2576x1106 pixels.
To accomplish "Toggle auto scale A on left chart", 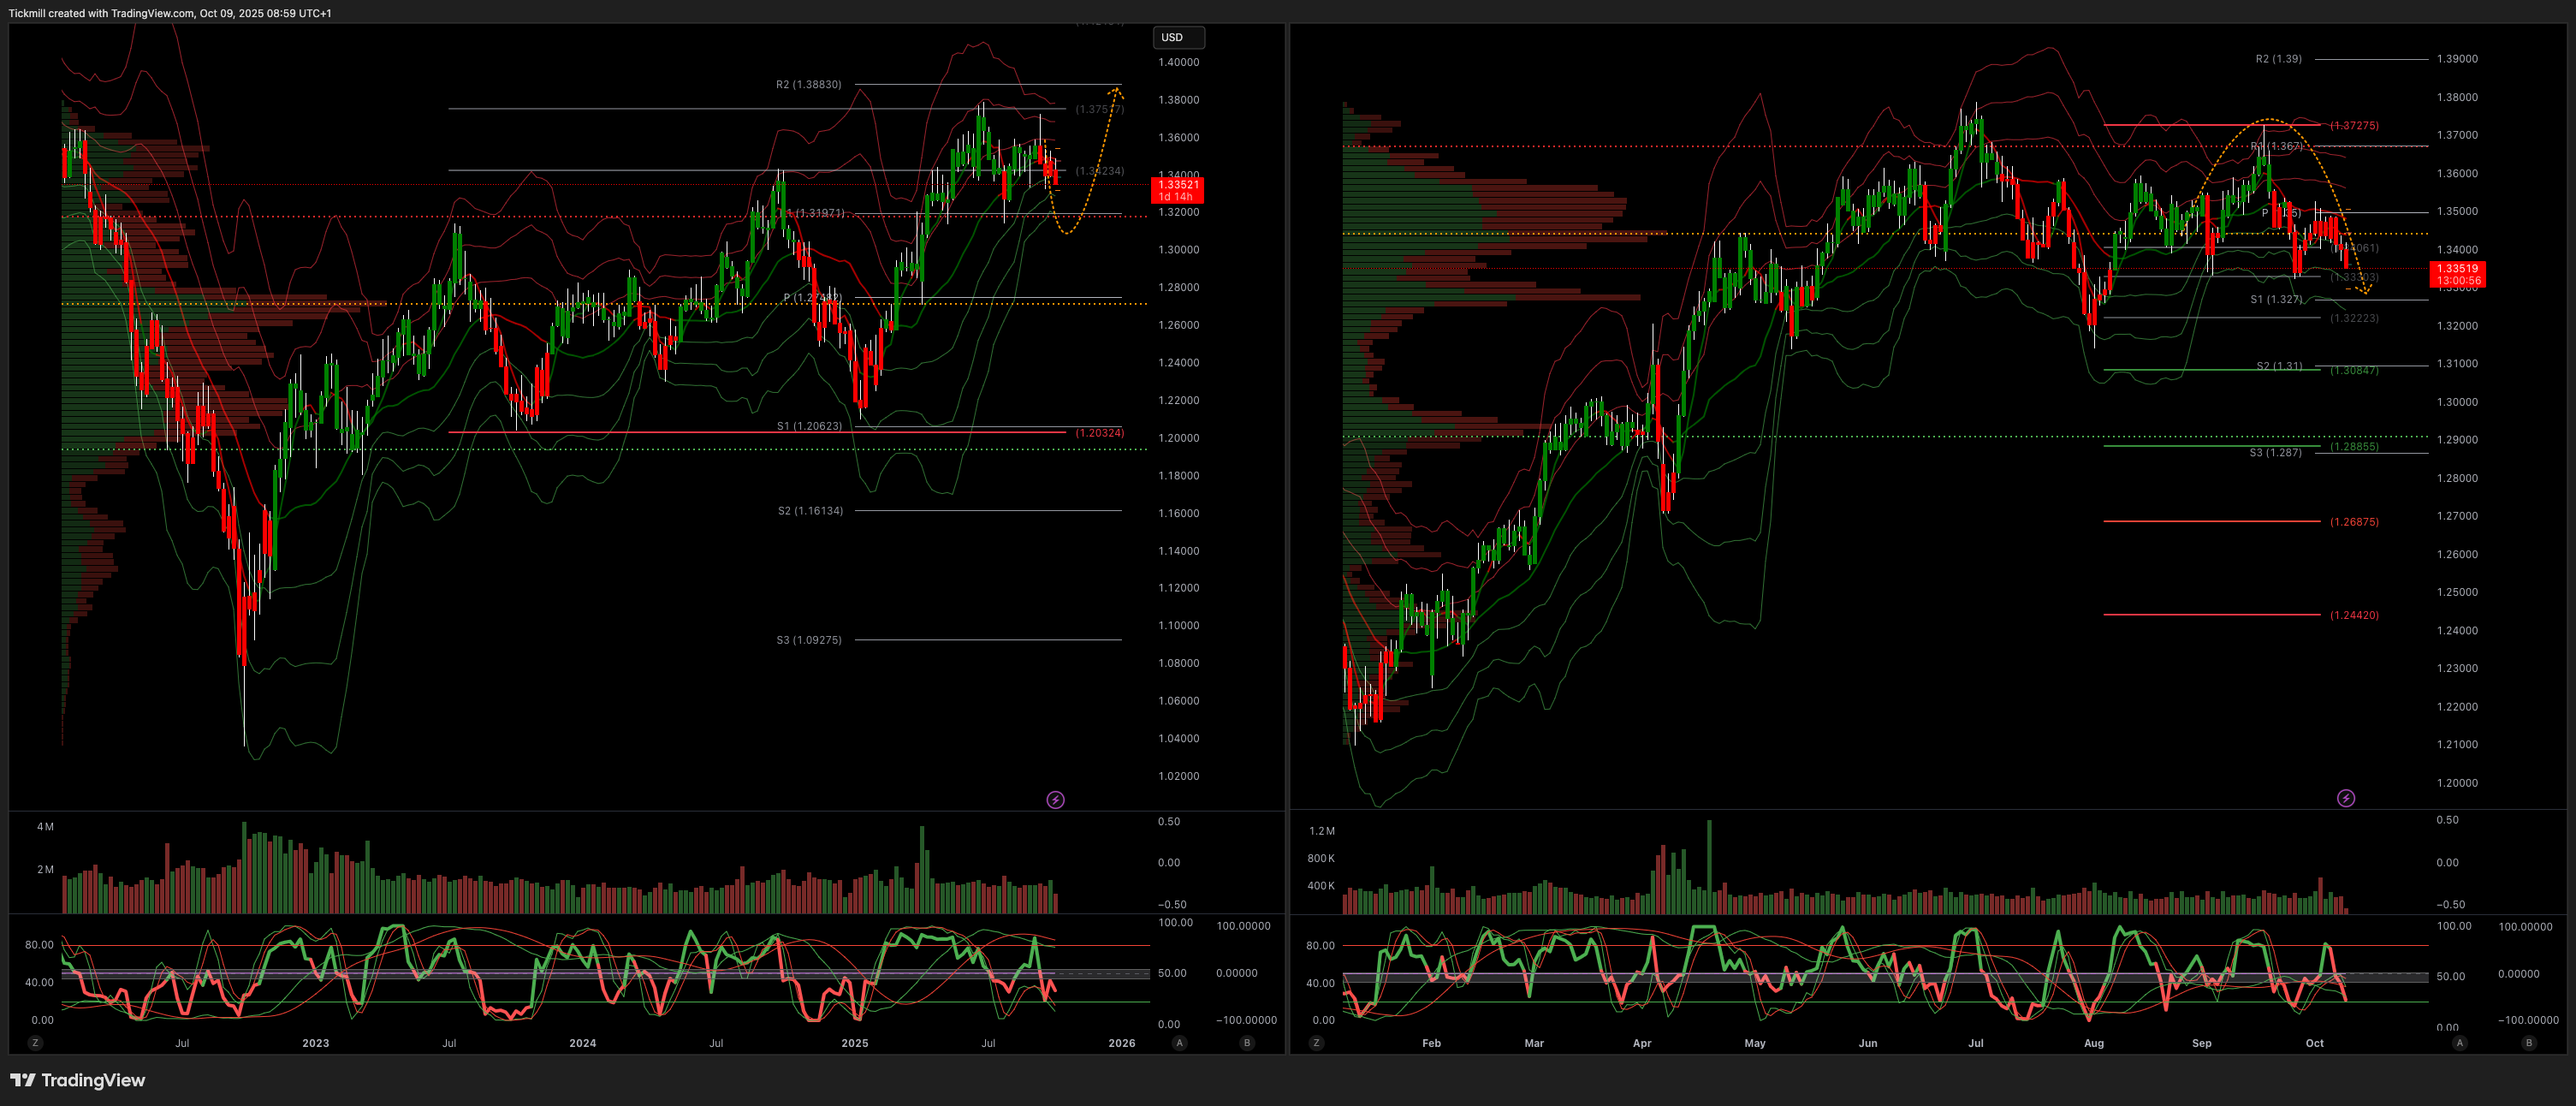I will [x=1180, y=1043].
